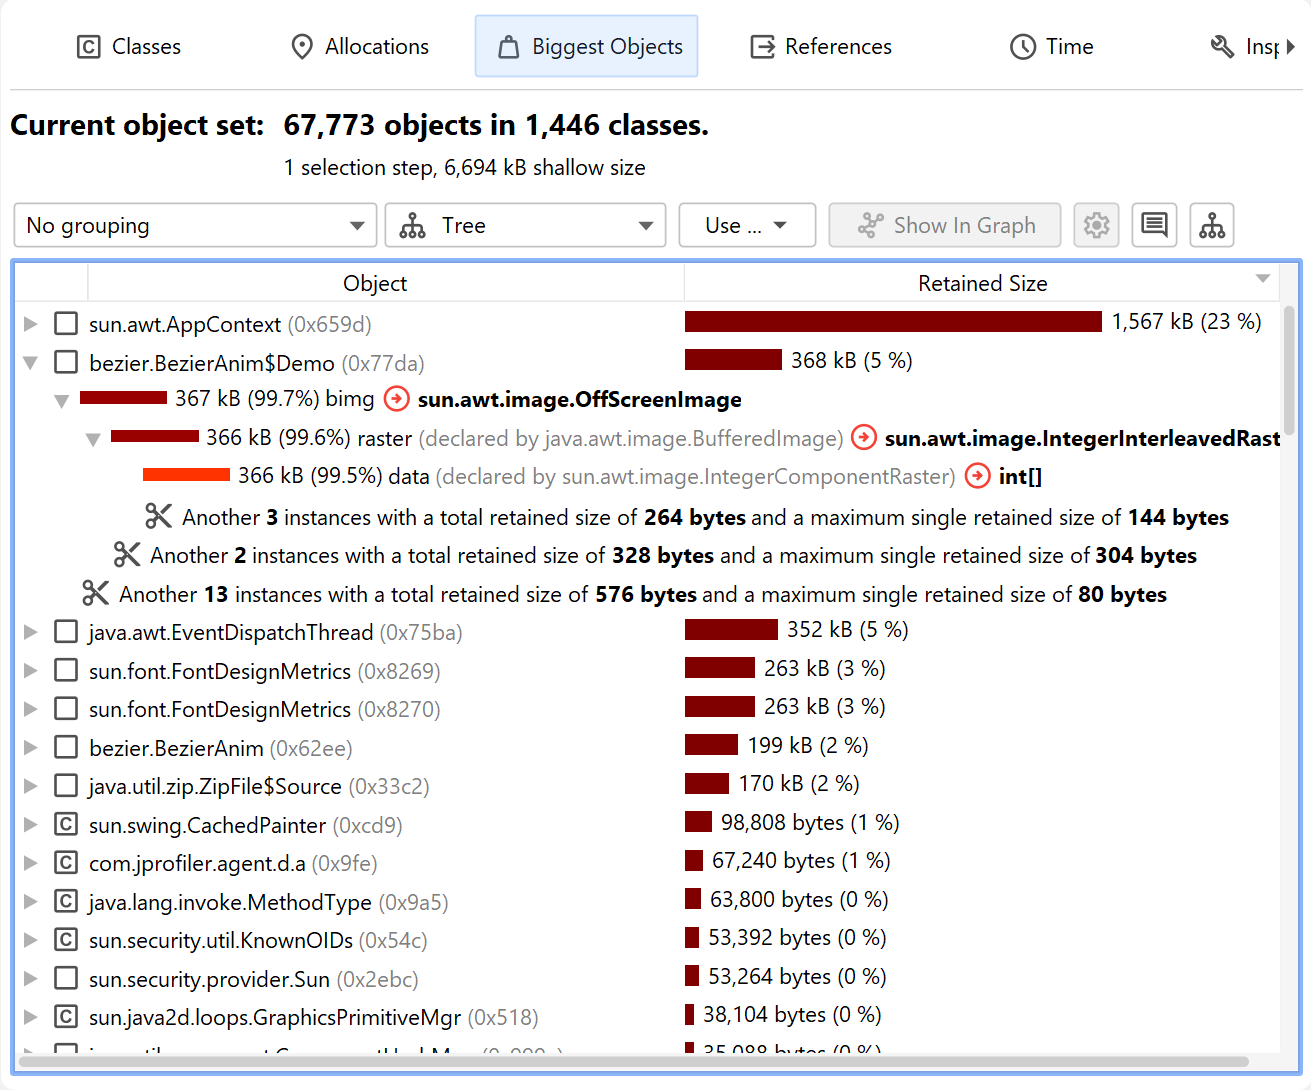Image resolution: width=1311 pixels, height=1090 pixels.
Task: Click red arrow icon before sun.awt.image.OffScreenImage
Action: (397, 400)
